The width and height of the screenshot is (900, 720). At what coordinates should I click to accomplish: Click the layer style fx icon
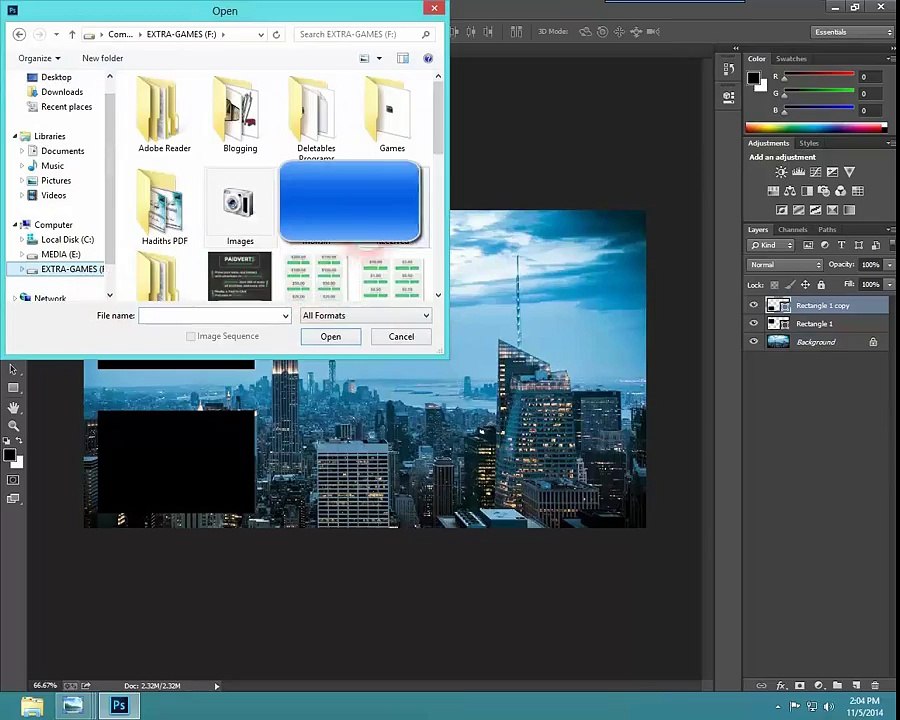point(781,685)
